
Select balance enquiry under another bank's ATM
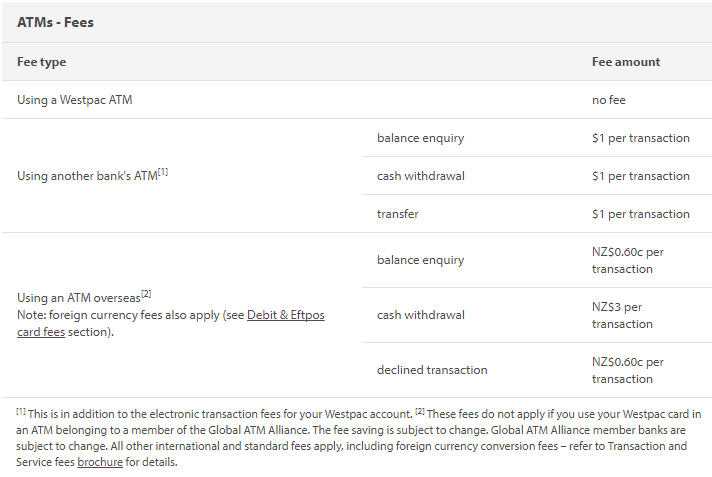[x=420, y=138]
